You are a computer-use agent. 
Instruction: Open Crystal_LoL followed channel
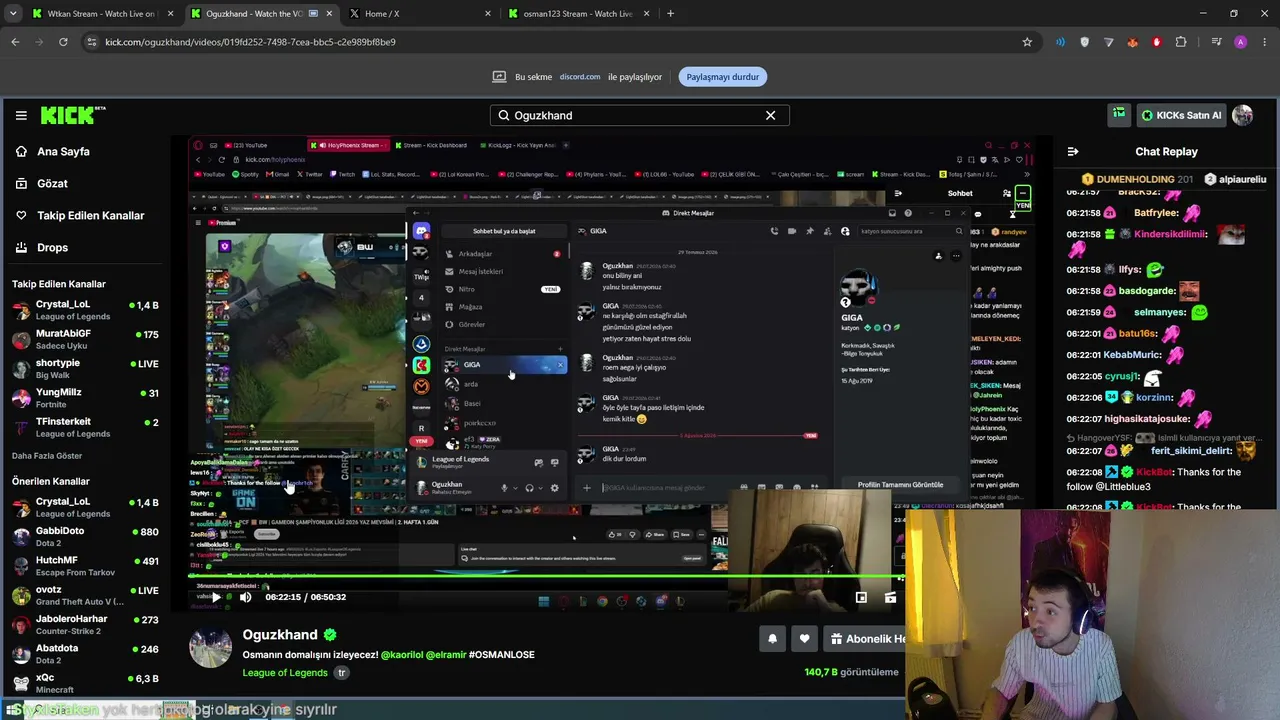click(x=85, y=310)
